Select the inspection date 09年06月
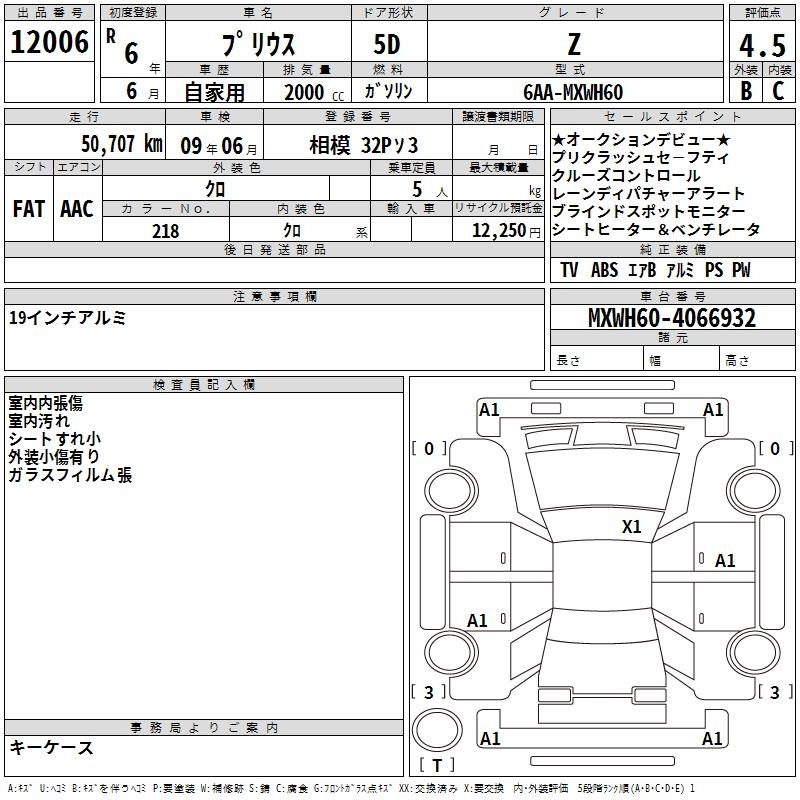This screenshot has height=800, width=800. point(219,146)
